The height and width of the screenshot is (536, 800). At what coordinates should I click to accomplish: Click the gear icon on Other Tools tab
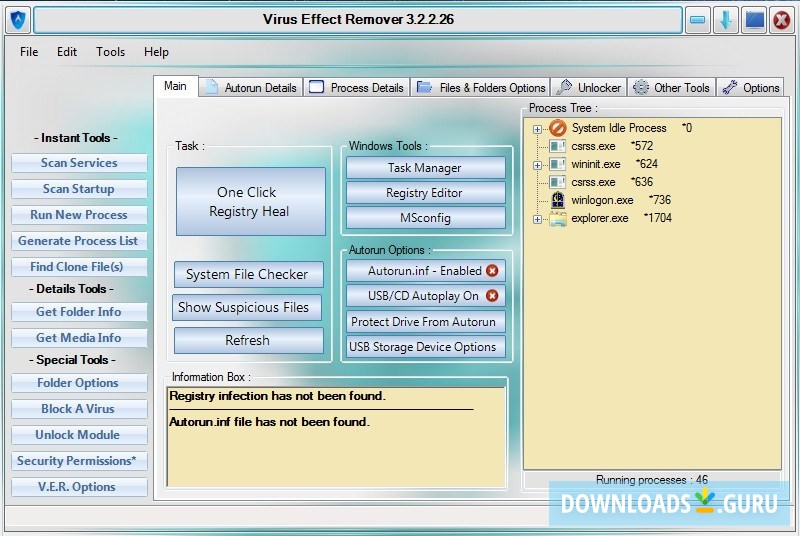point(641,87)
